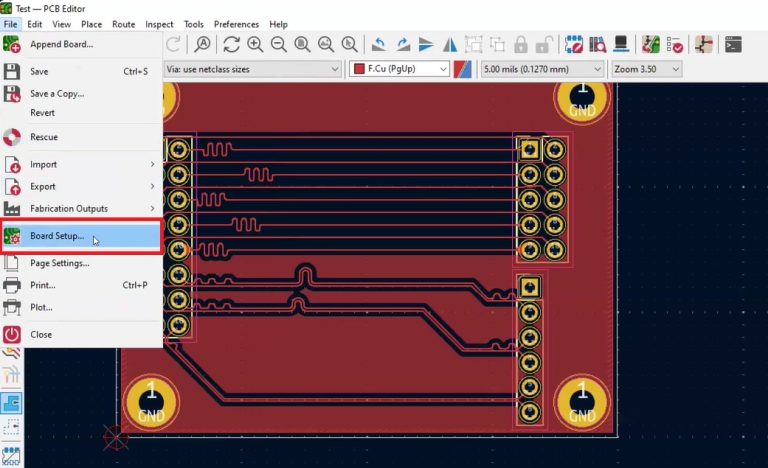The image size is (768, 468).
Task: Choose Print from File menu
Action: pyautogui.click(x=81, y=285)
